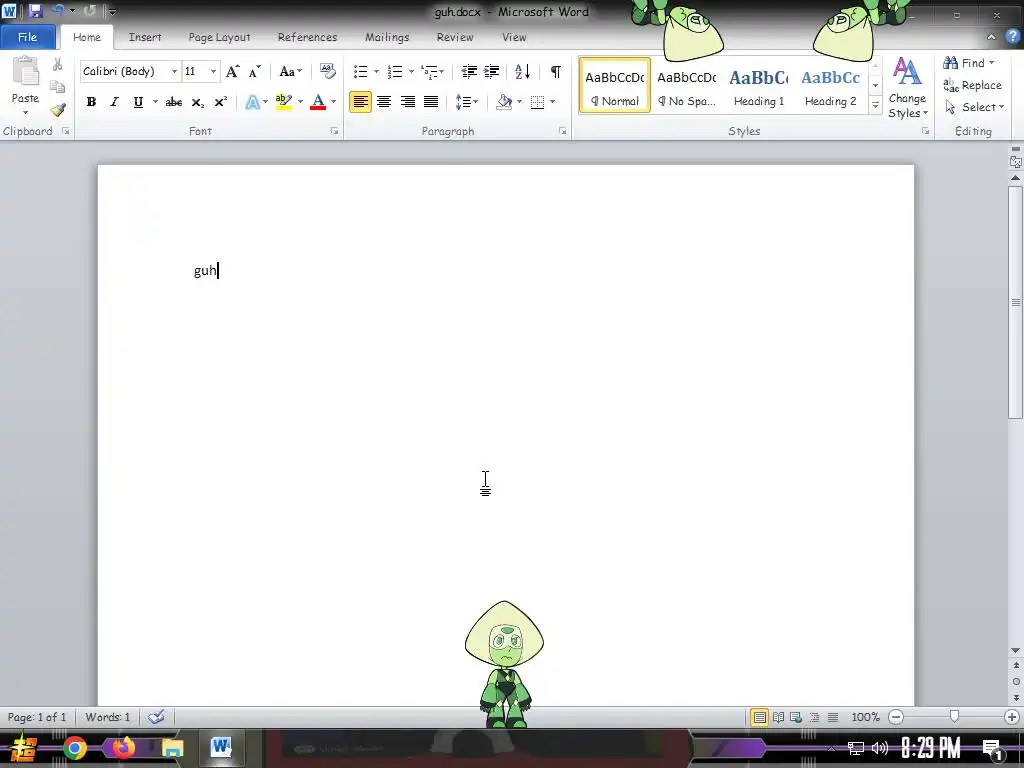Switch to the Mailings tab

(387, 37)
